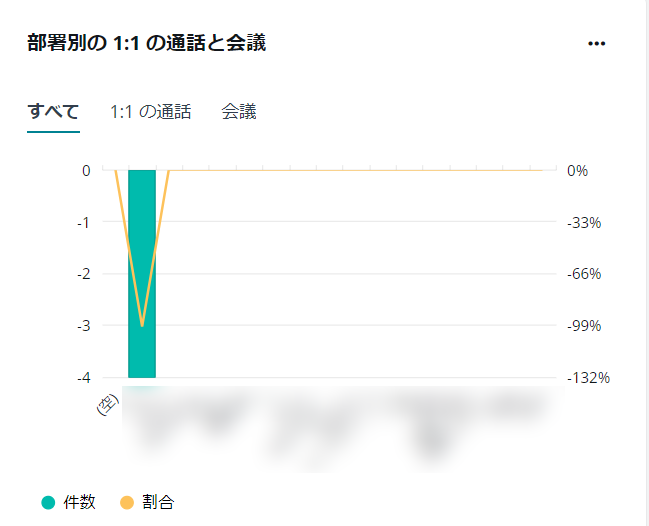Viewport: 649px width, 526px height.
Task: Click the -4 left axis label
Action: (x=84, y=378)
